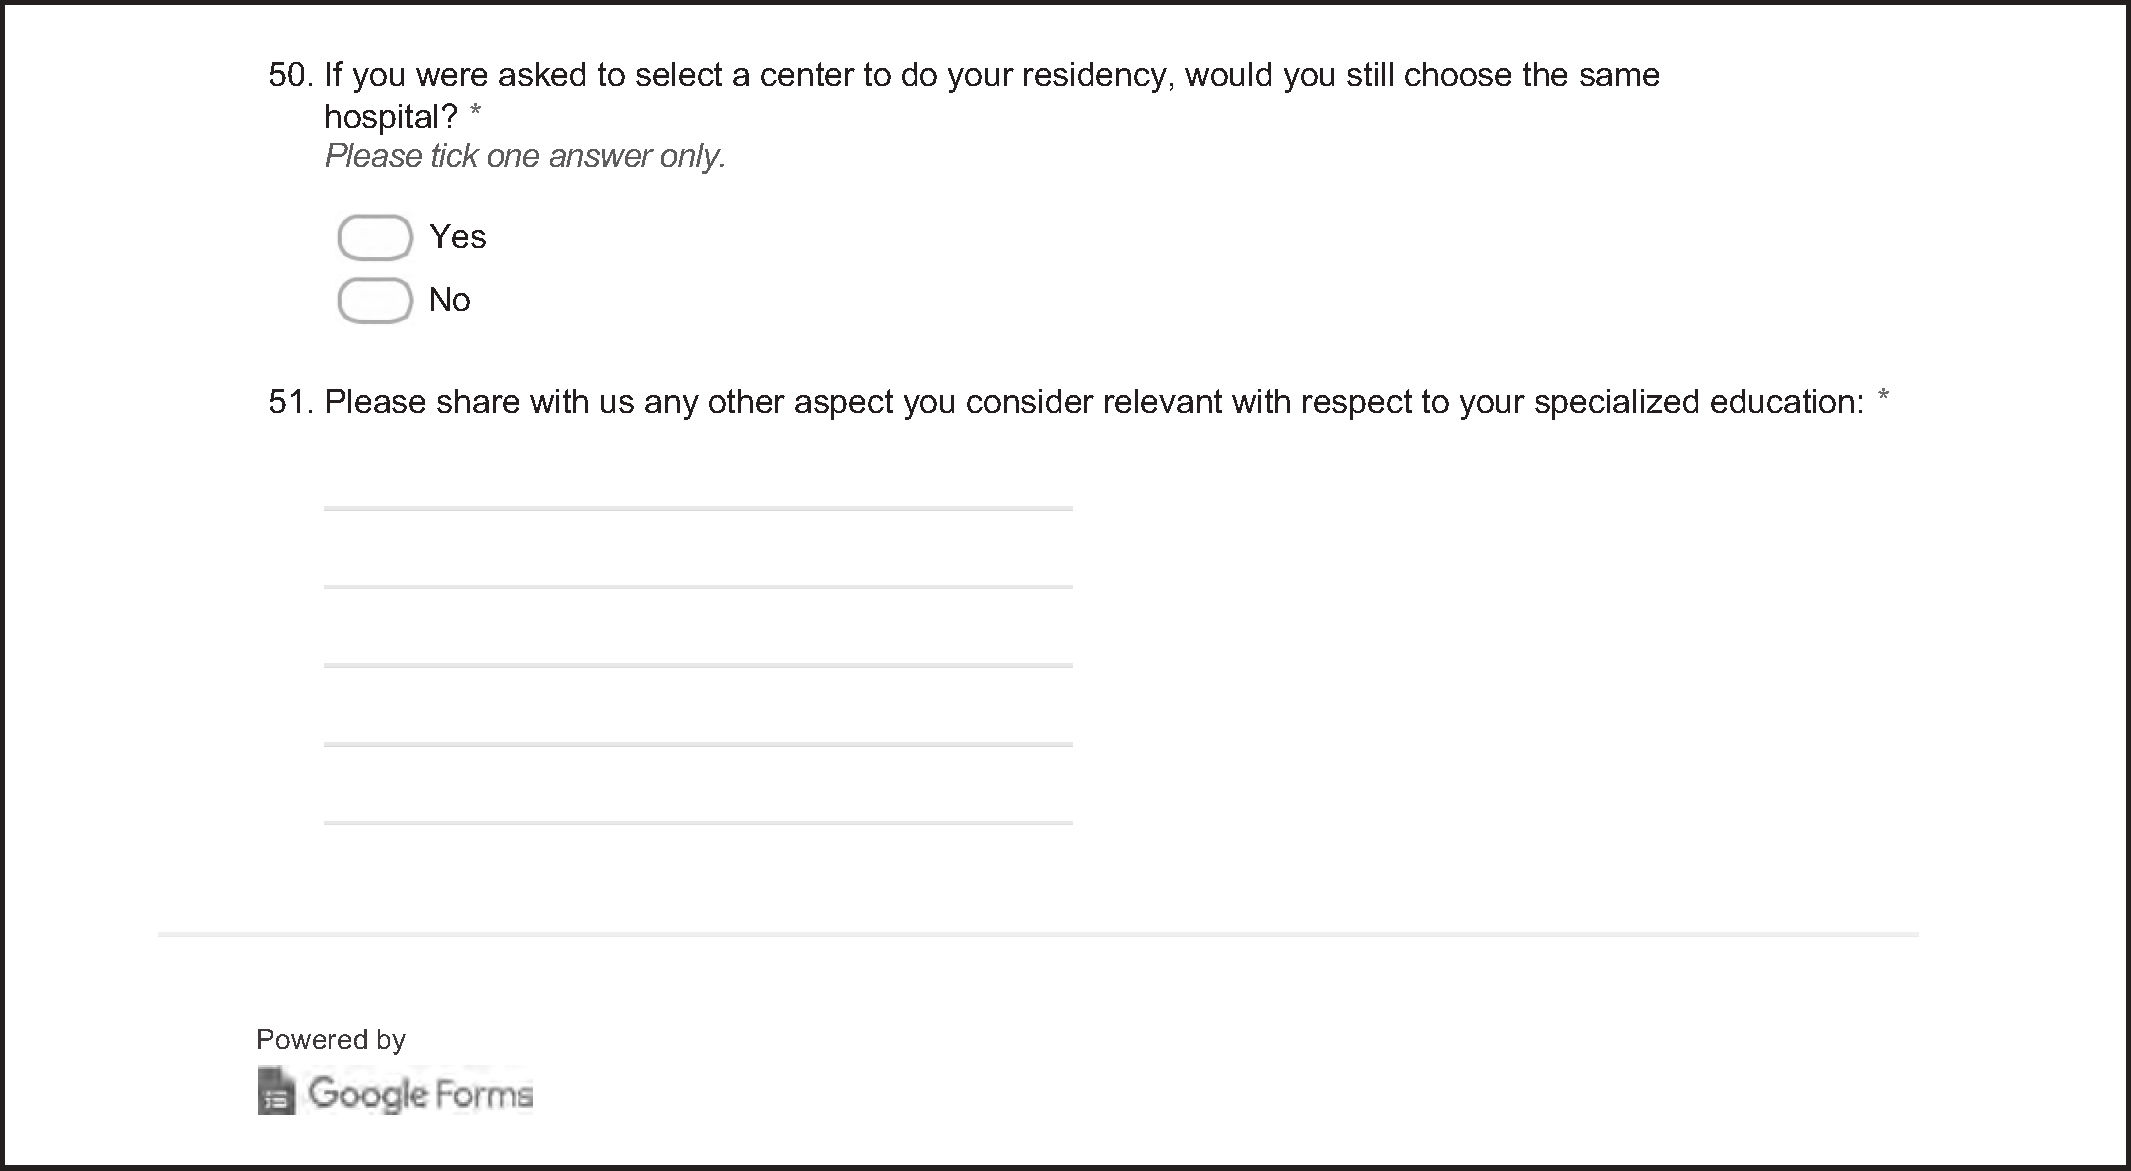Click the 'Please tick one answer only' hint
This screenshot has height=1171, width=2131.
[525, 156]
